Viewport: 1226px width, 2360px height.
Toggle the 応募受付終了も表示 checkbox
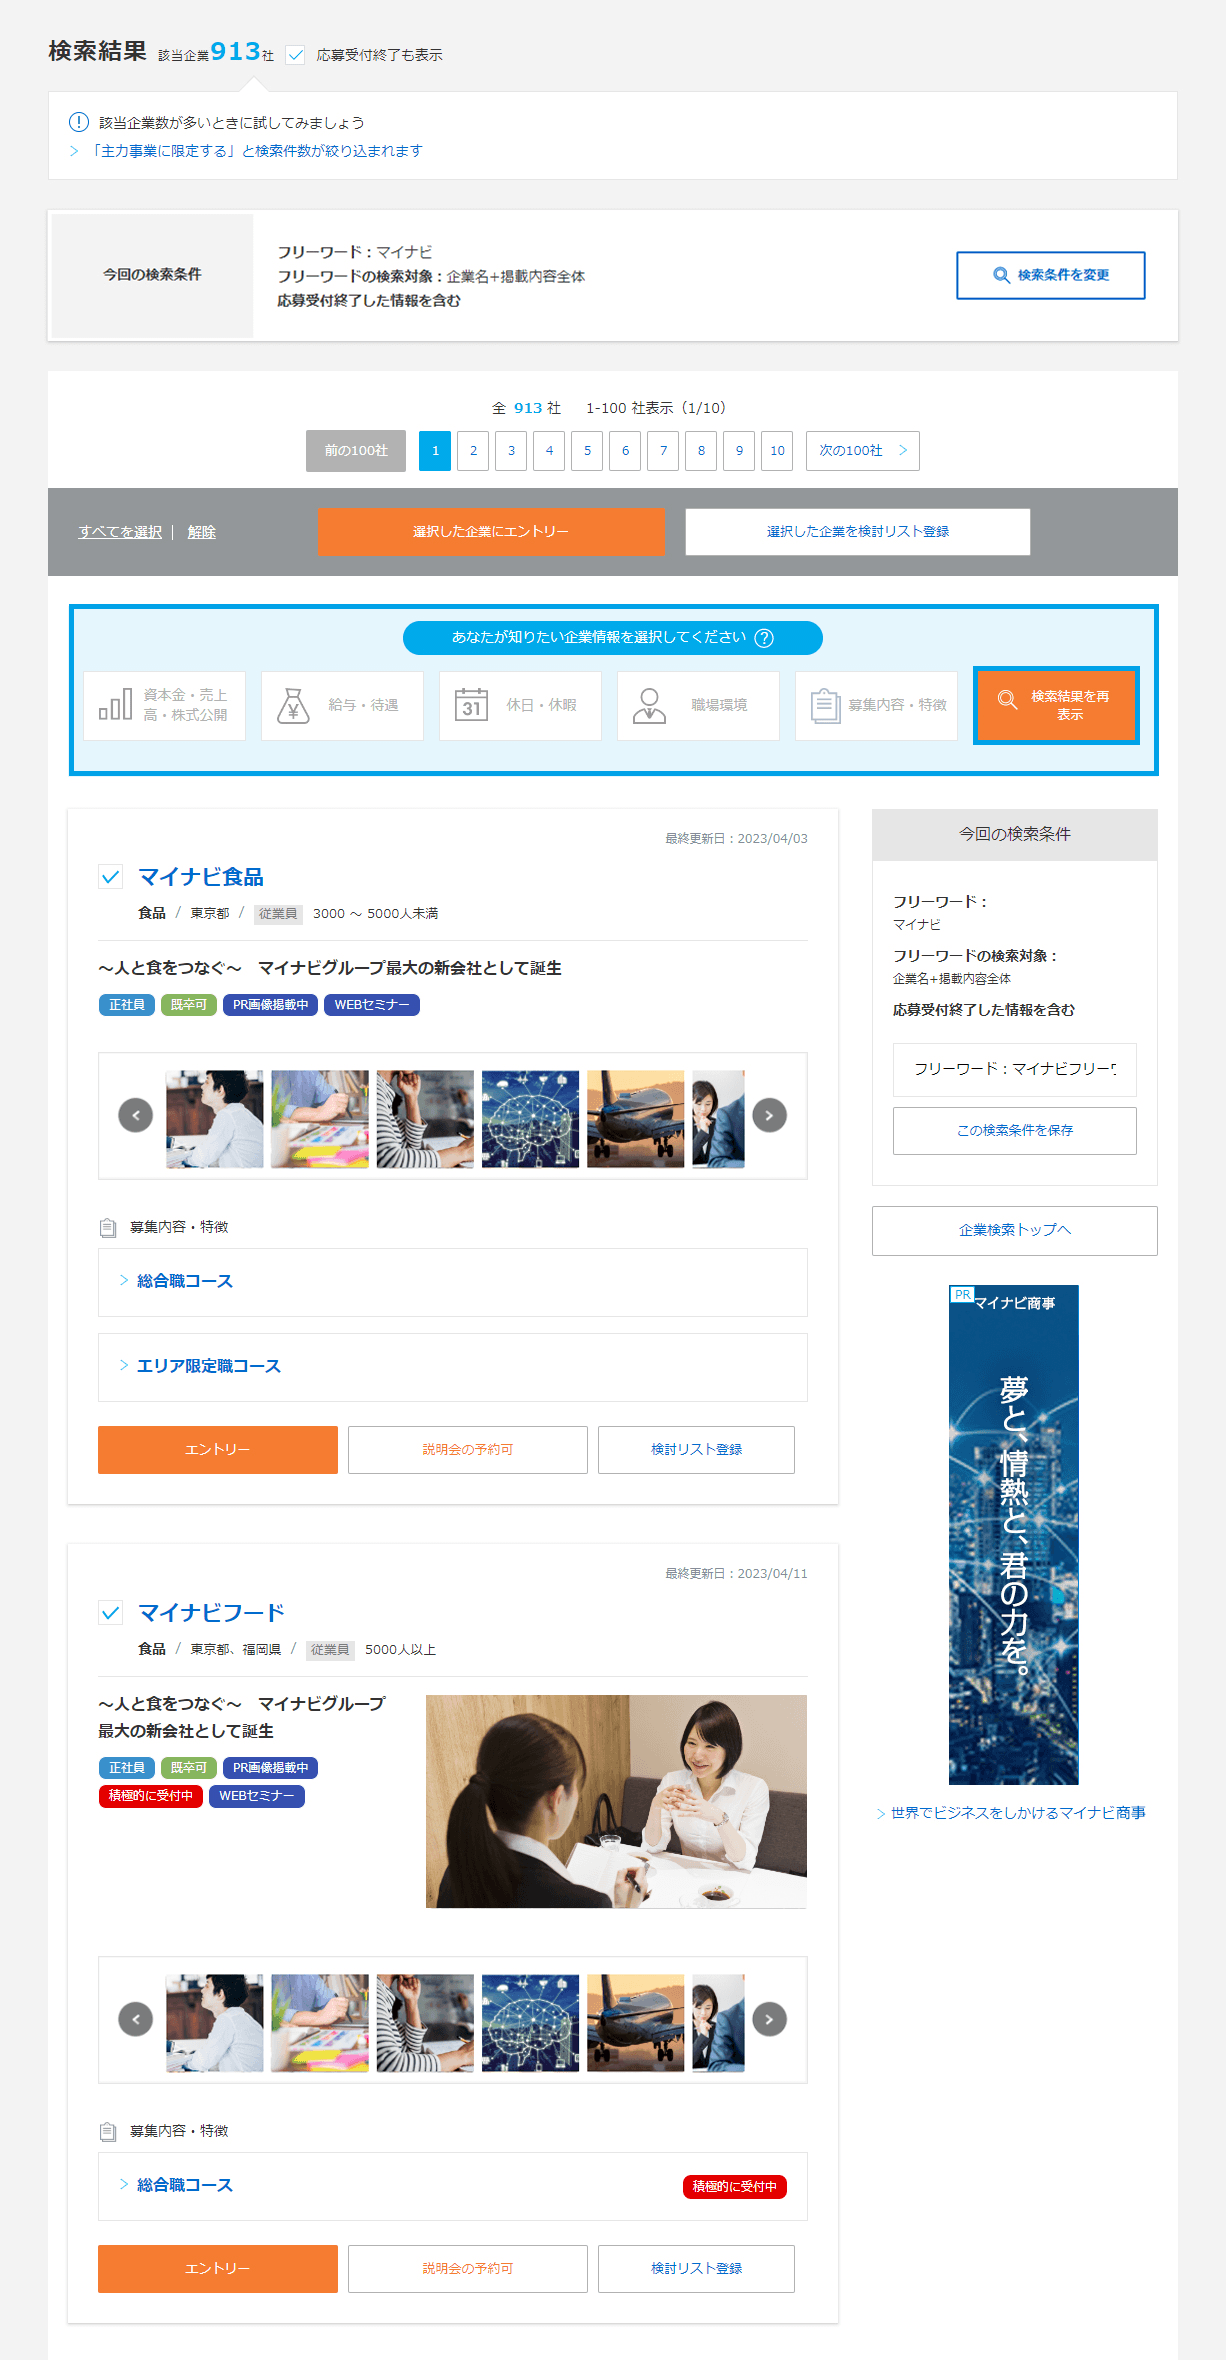tap(295, 55)
